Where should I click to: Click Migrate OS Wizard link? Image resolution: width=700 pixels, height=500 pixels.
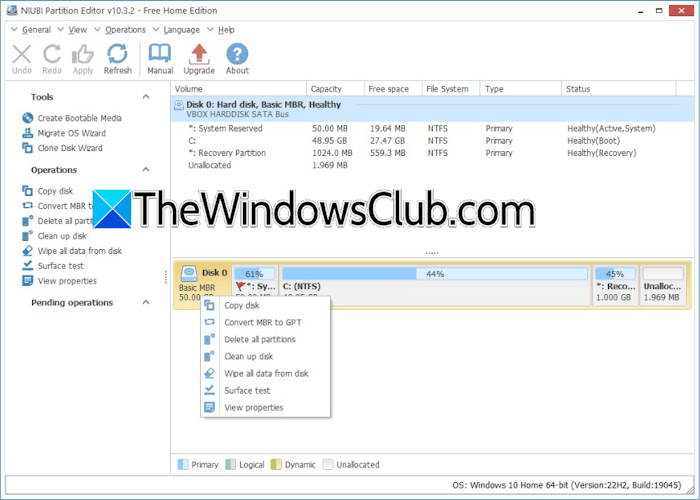(x=71, y=133)
